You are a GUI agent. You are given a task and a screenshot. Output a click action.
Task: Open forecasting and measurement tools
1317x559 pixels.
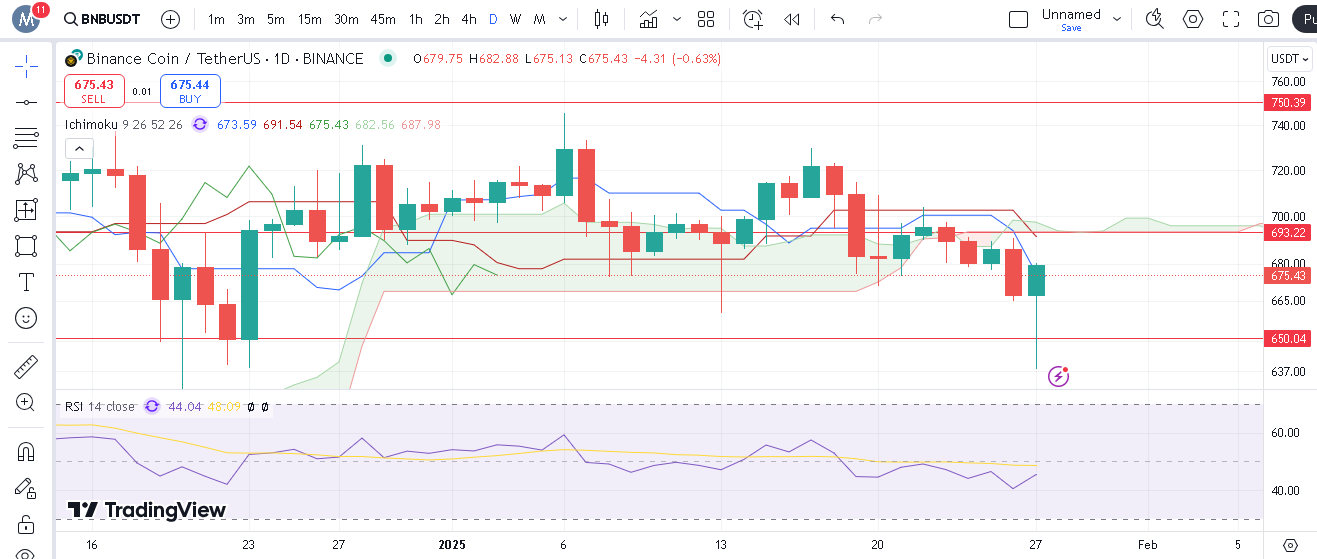click(27, 210)
